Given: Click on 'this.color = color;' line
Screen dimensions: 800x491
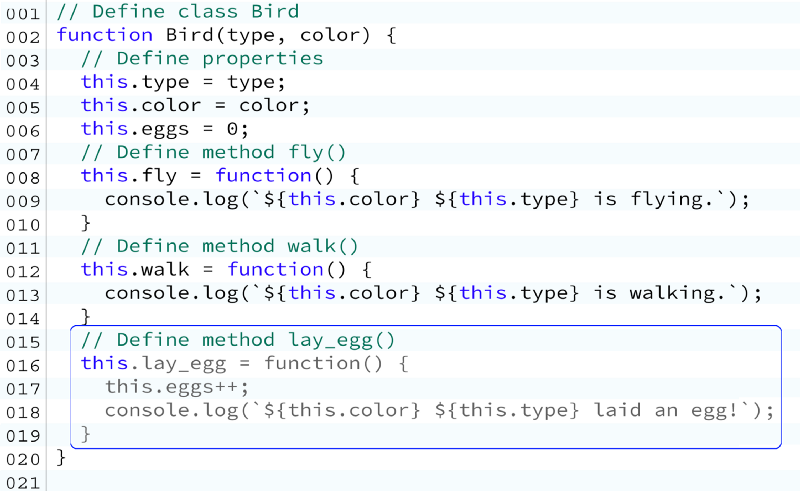Looking at the screenshot, I should [195, 105].
